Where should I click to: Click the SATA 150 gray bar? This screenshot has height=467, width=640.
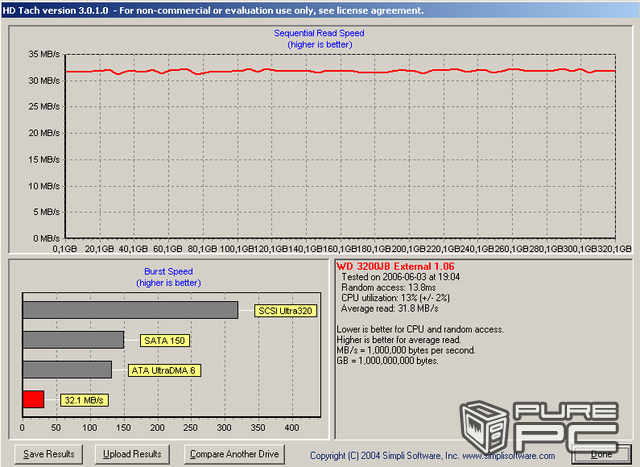pos(73,340)
